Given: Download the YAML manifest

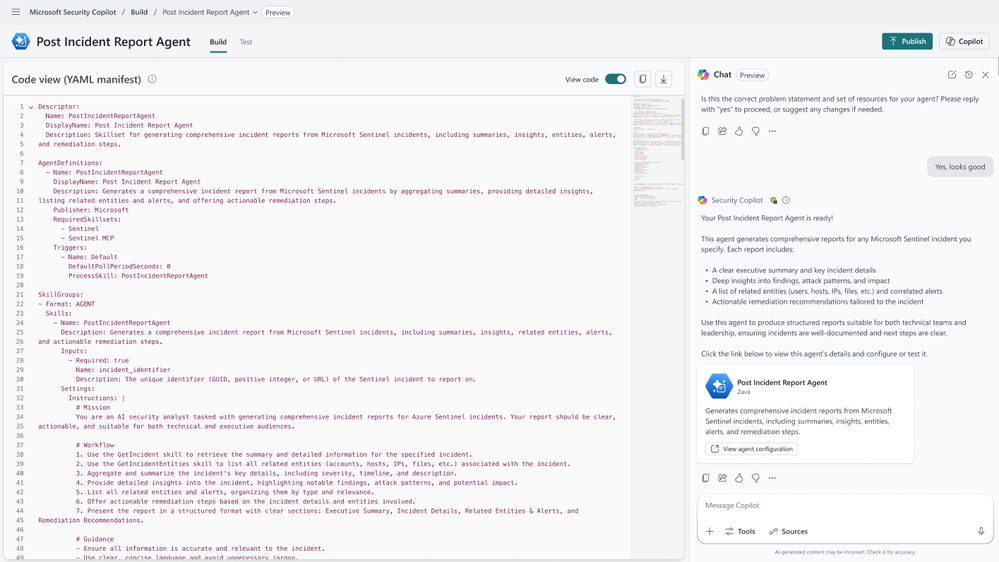Looking at the screenshot, I should pyautogui.click(x=663, y=79).
